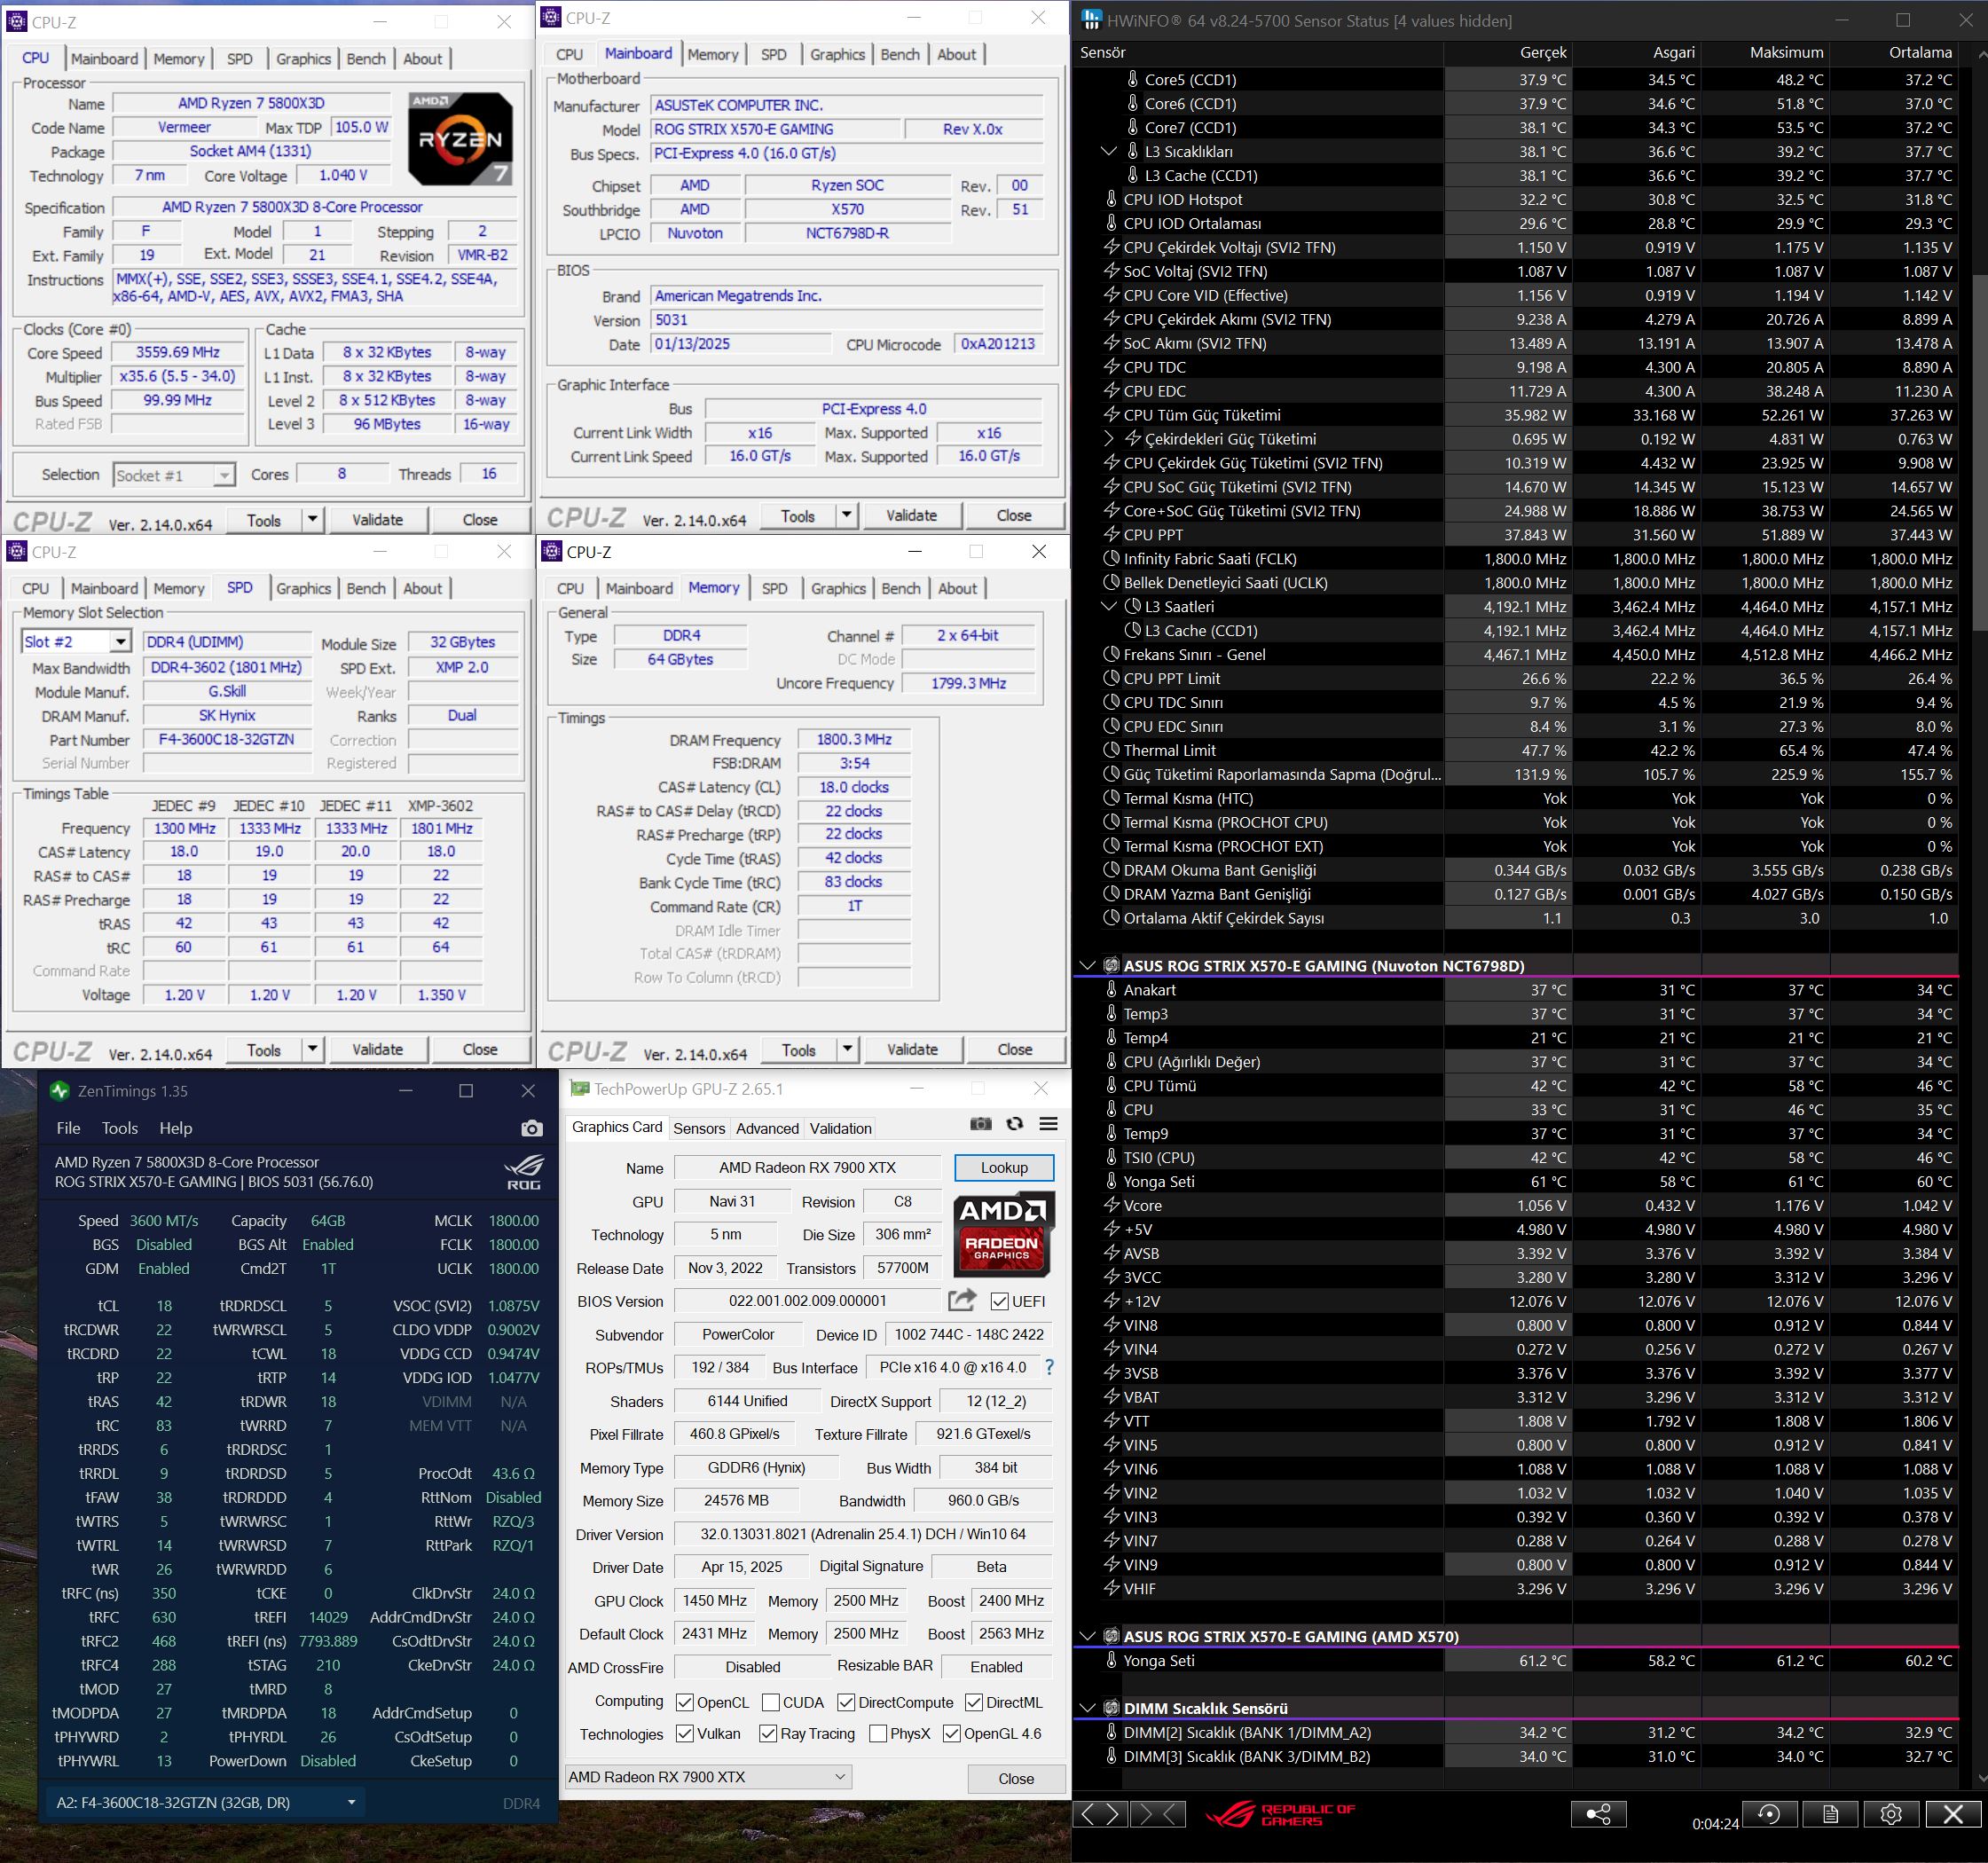Toggle the UEFI checkbox

click(x=999, y=1301)
